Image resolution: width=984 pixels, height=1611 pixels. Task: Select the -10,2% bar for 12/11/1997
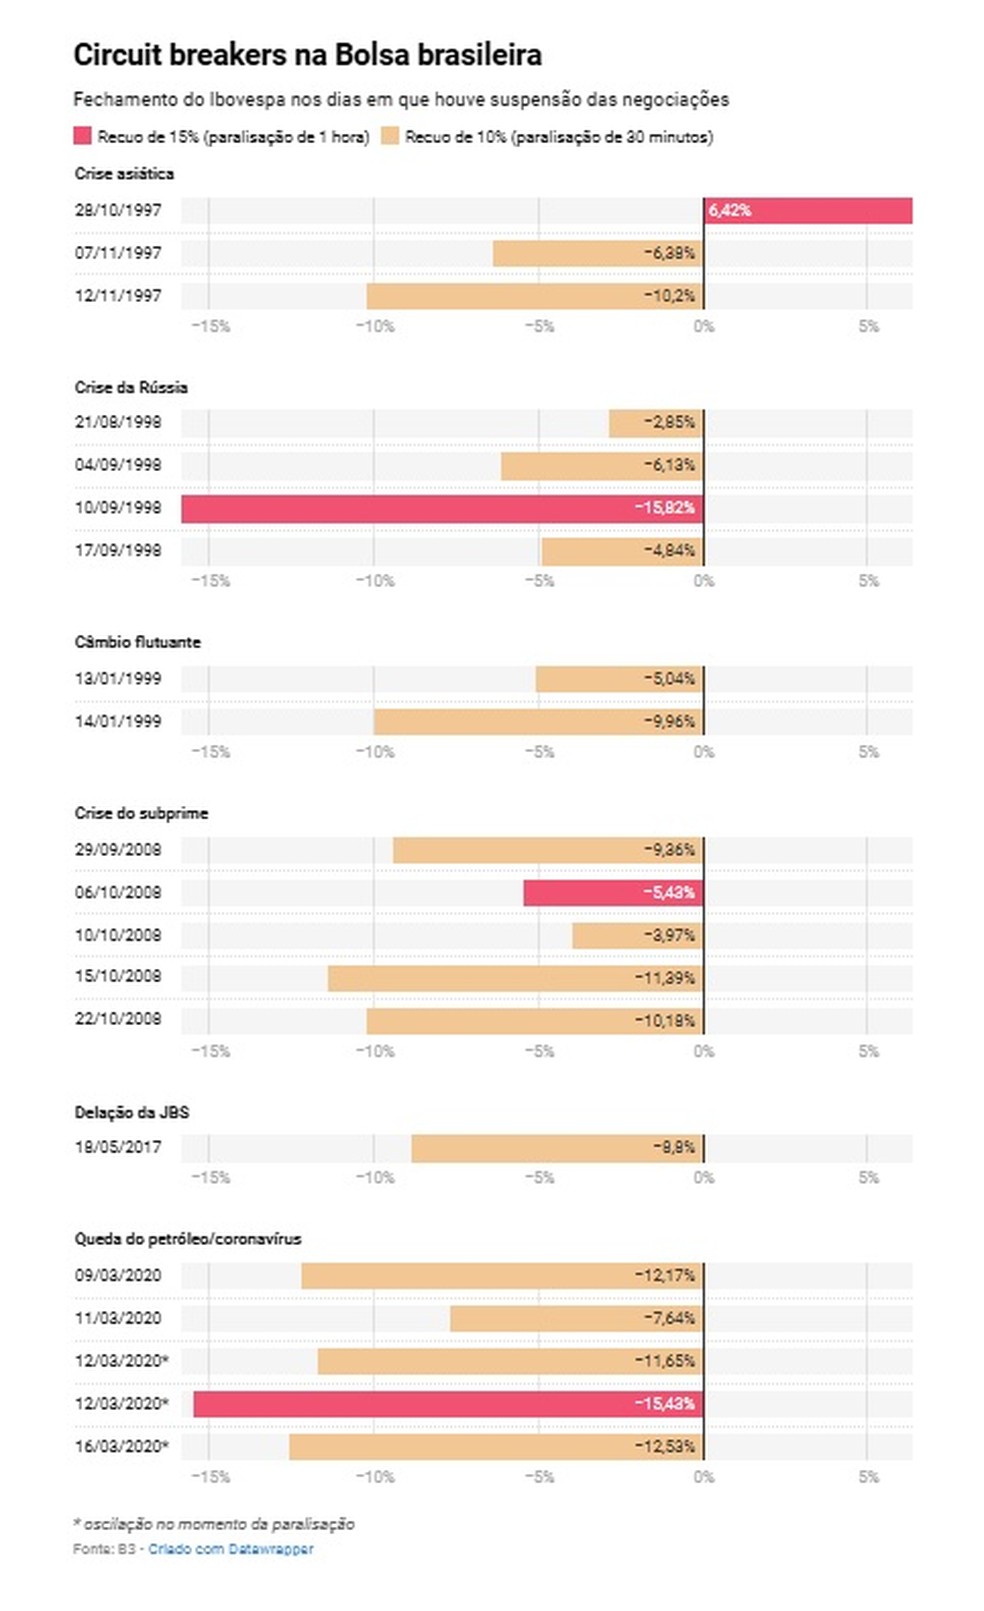(x=535, y=296)
